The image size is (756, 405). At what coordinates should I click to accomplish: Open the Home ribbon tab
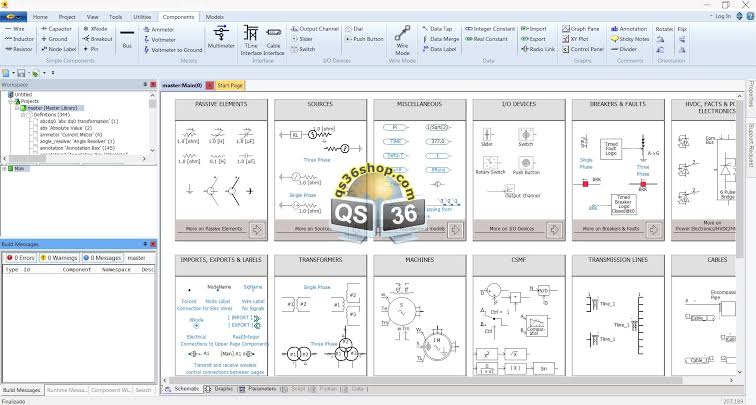pyautogui.click(x=40, y=17)
